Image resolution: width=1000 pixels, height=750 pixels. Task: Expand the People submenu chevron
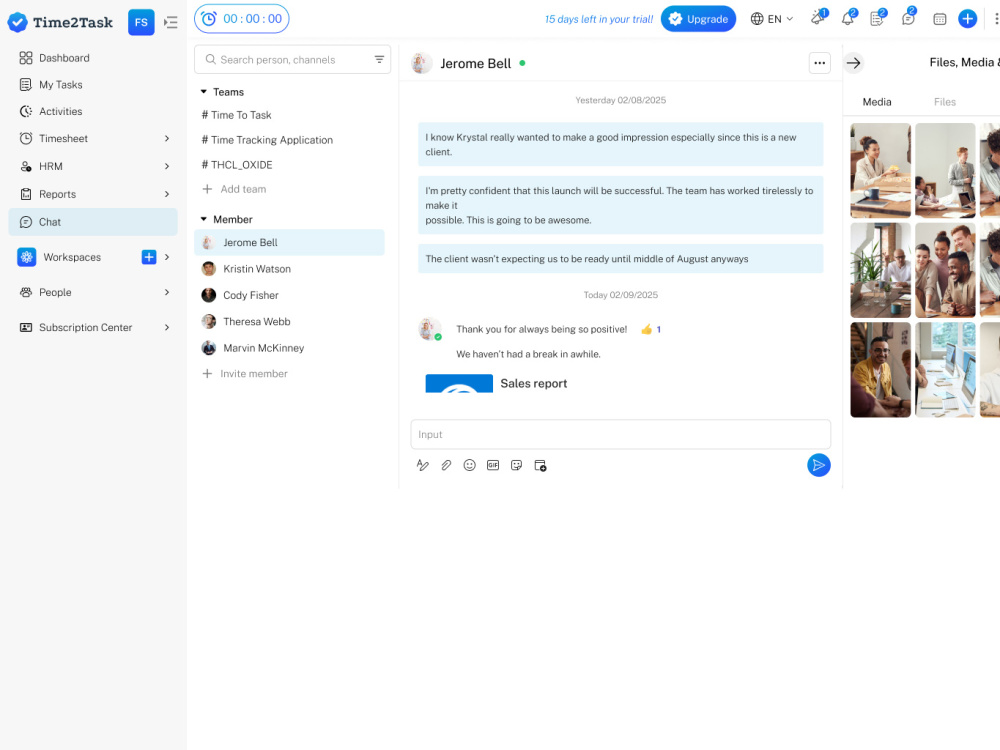click(167, 292)
